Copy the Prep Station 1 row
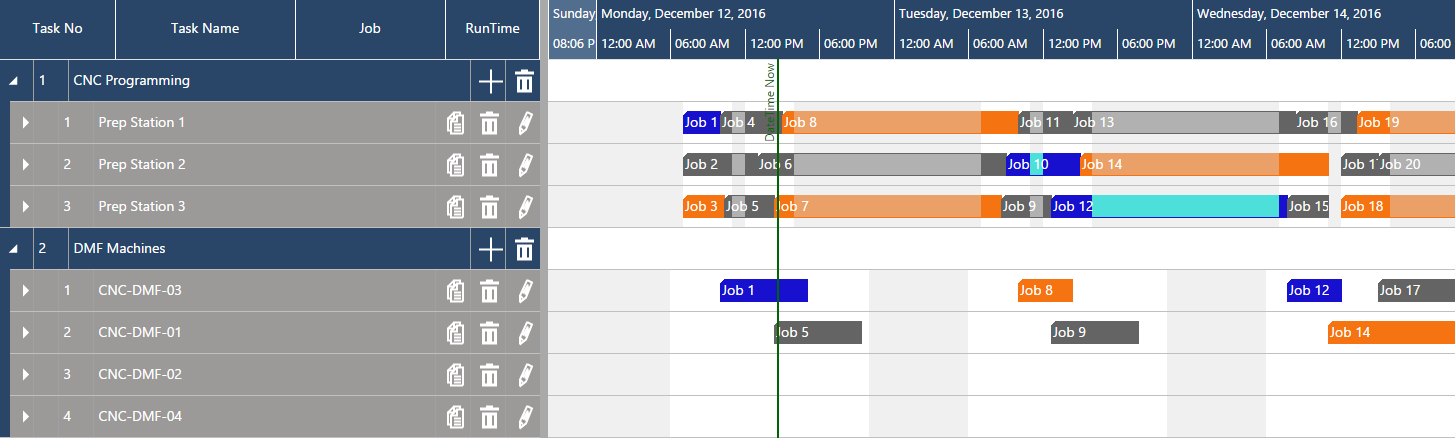 tap(455, 123)
